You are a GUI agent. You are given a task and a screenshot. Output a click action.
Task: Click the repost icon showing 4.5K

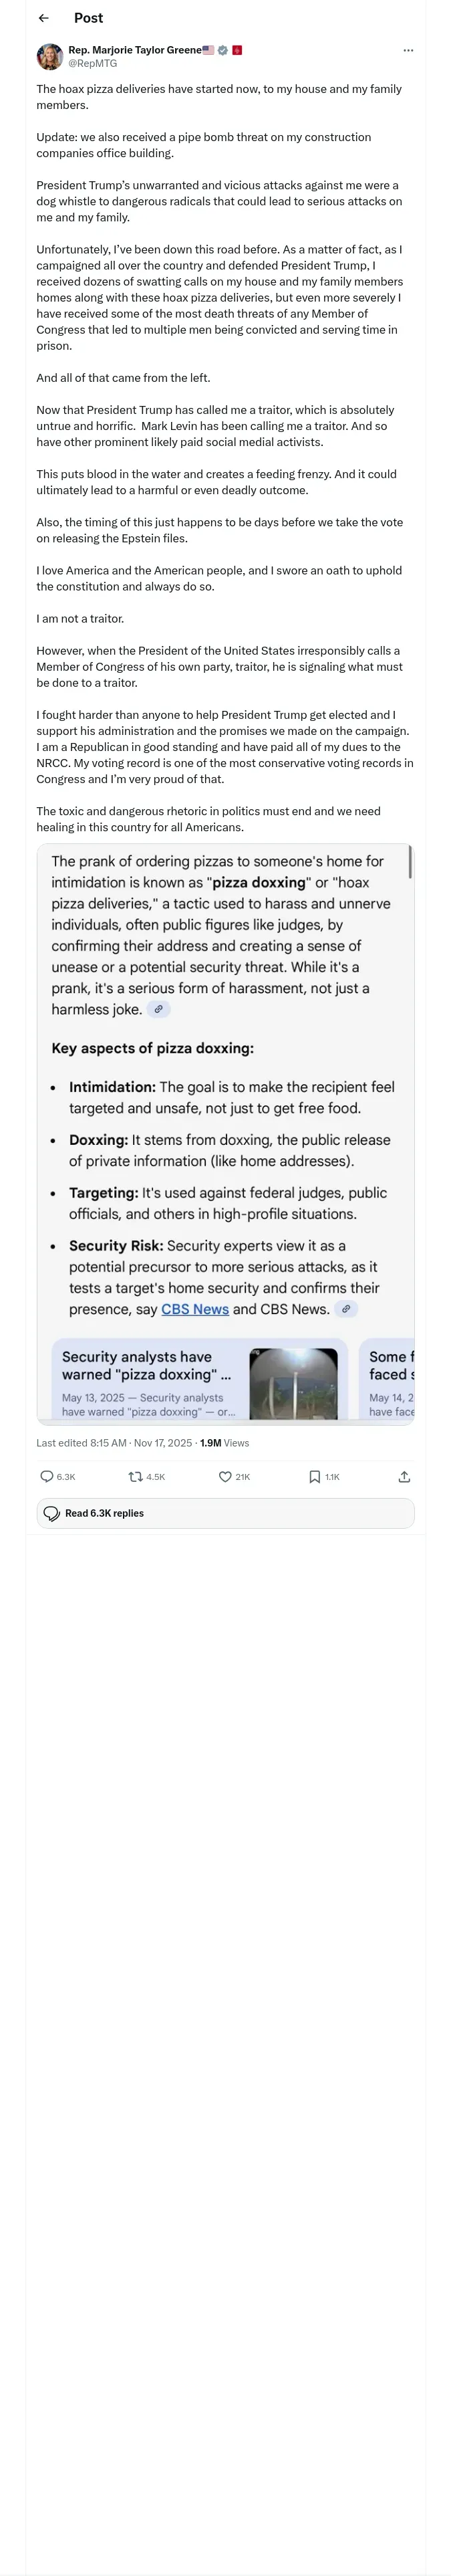(135, 1476)
